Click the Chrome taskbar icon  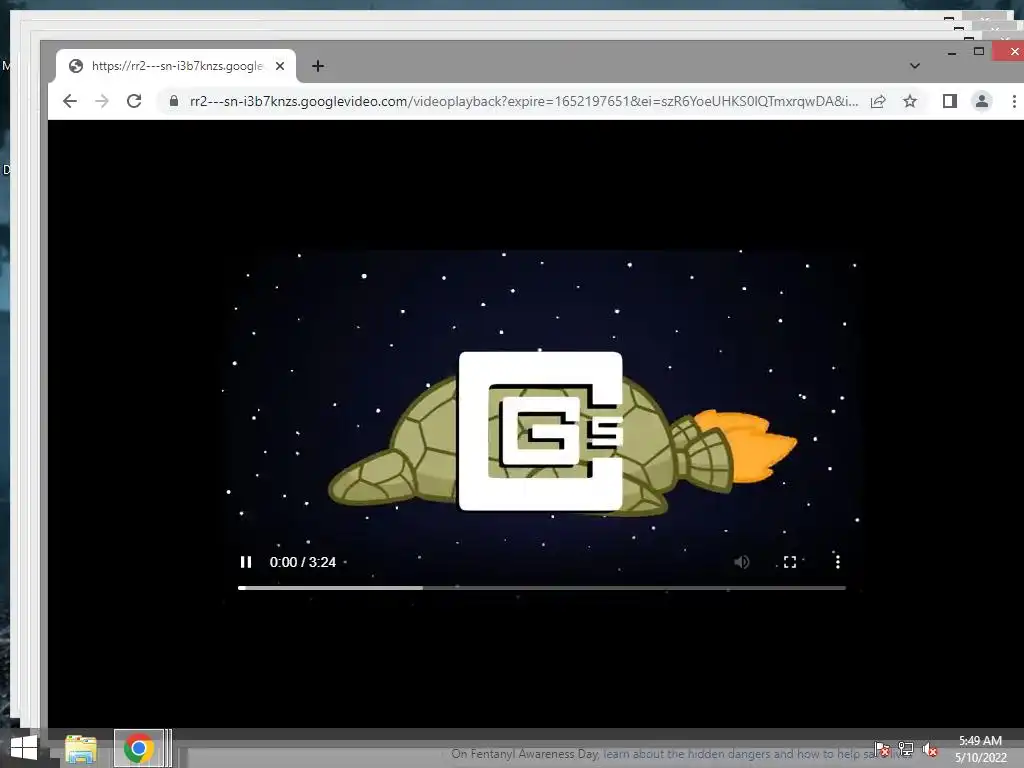[x=138, y=748]
